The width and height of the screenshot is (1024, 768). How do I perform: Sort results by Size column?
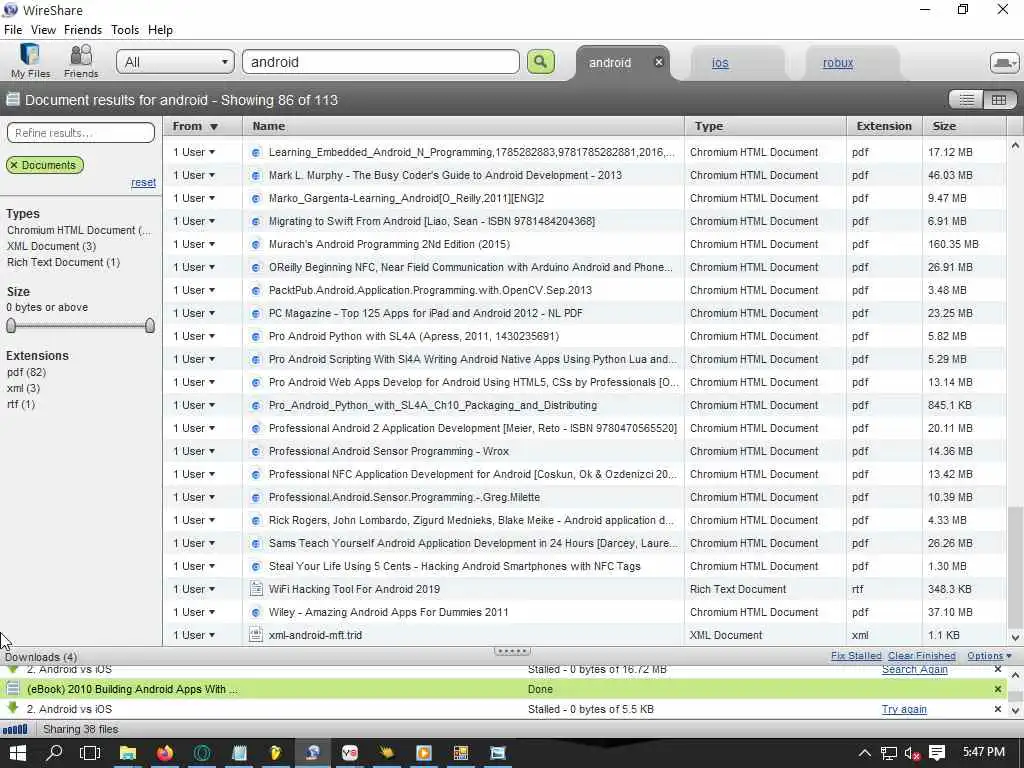pyautogui.click(x=964, y=126)
